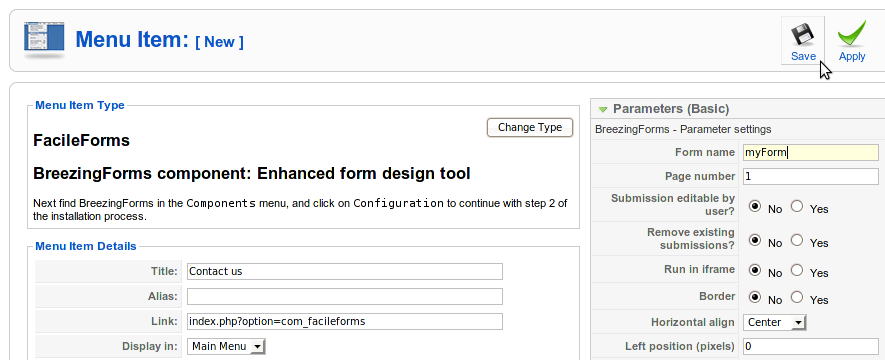Click the Page number input field
The width and height of the screenshot is (885, 360).
click(x=810, y=176)
